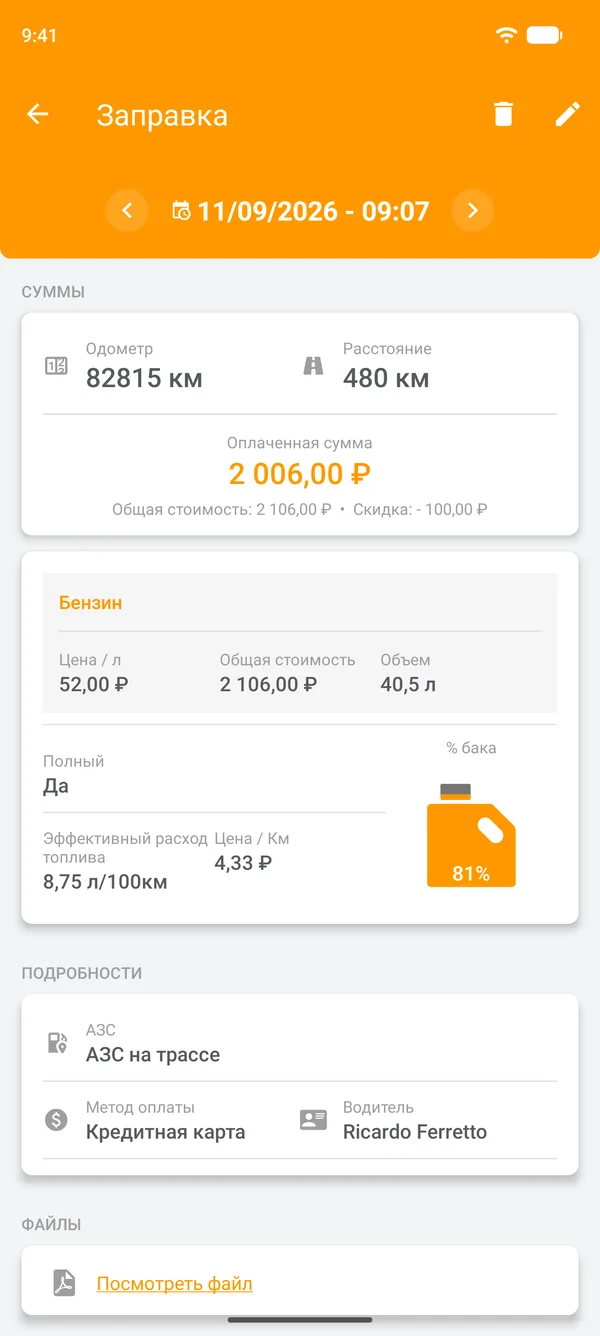Tap the payment method dollar icon
Viewport: 600px width, 1336px height.
tap(56, 1120)
